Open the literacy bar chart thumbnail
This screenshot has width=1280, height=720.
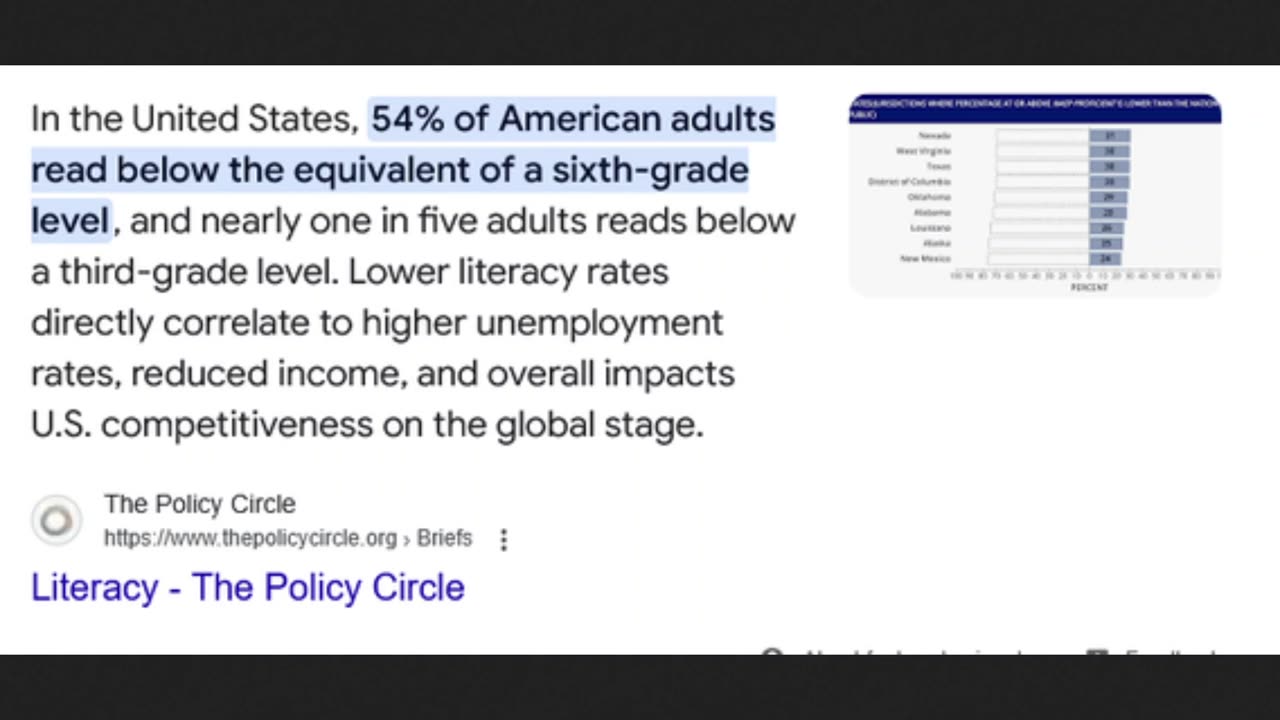(1034, 195)
